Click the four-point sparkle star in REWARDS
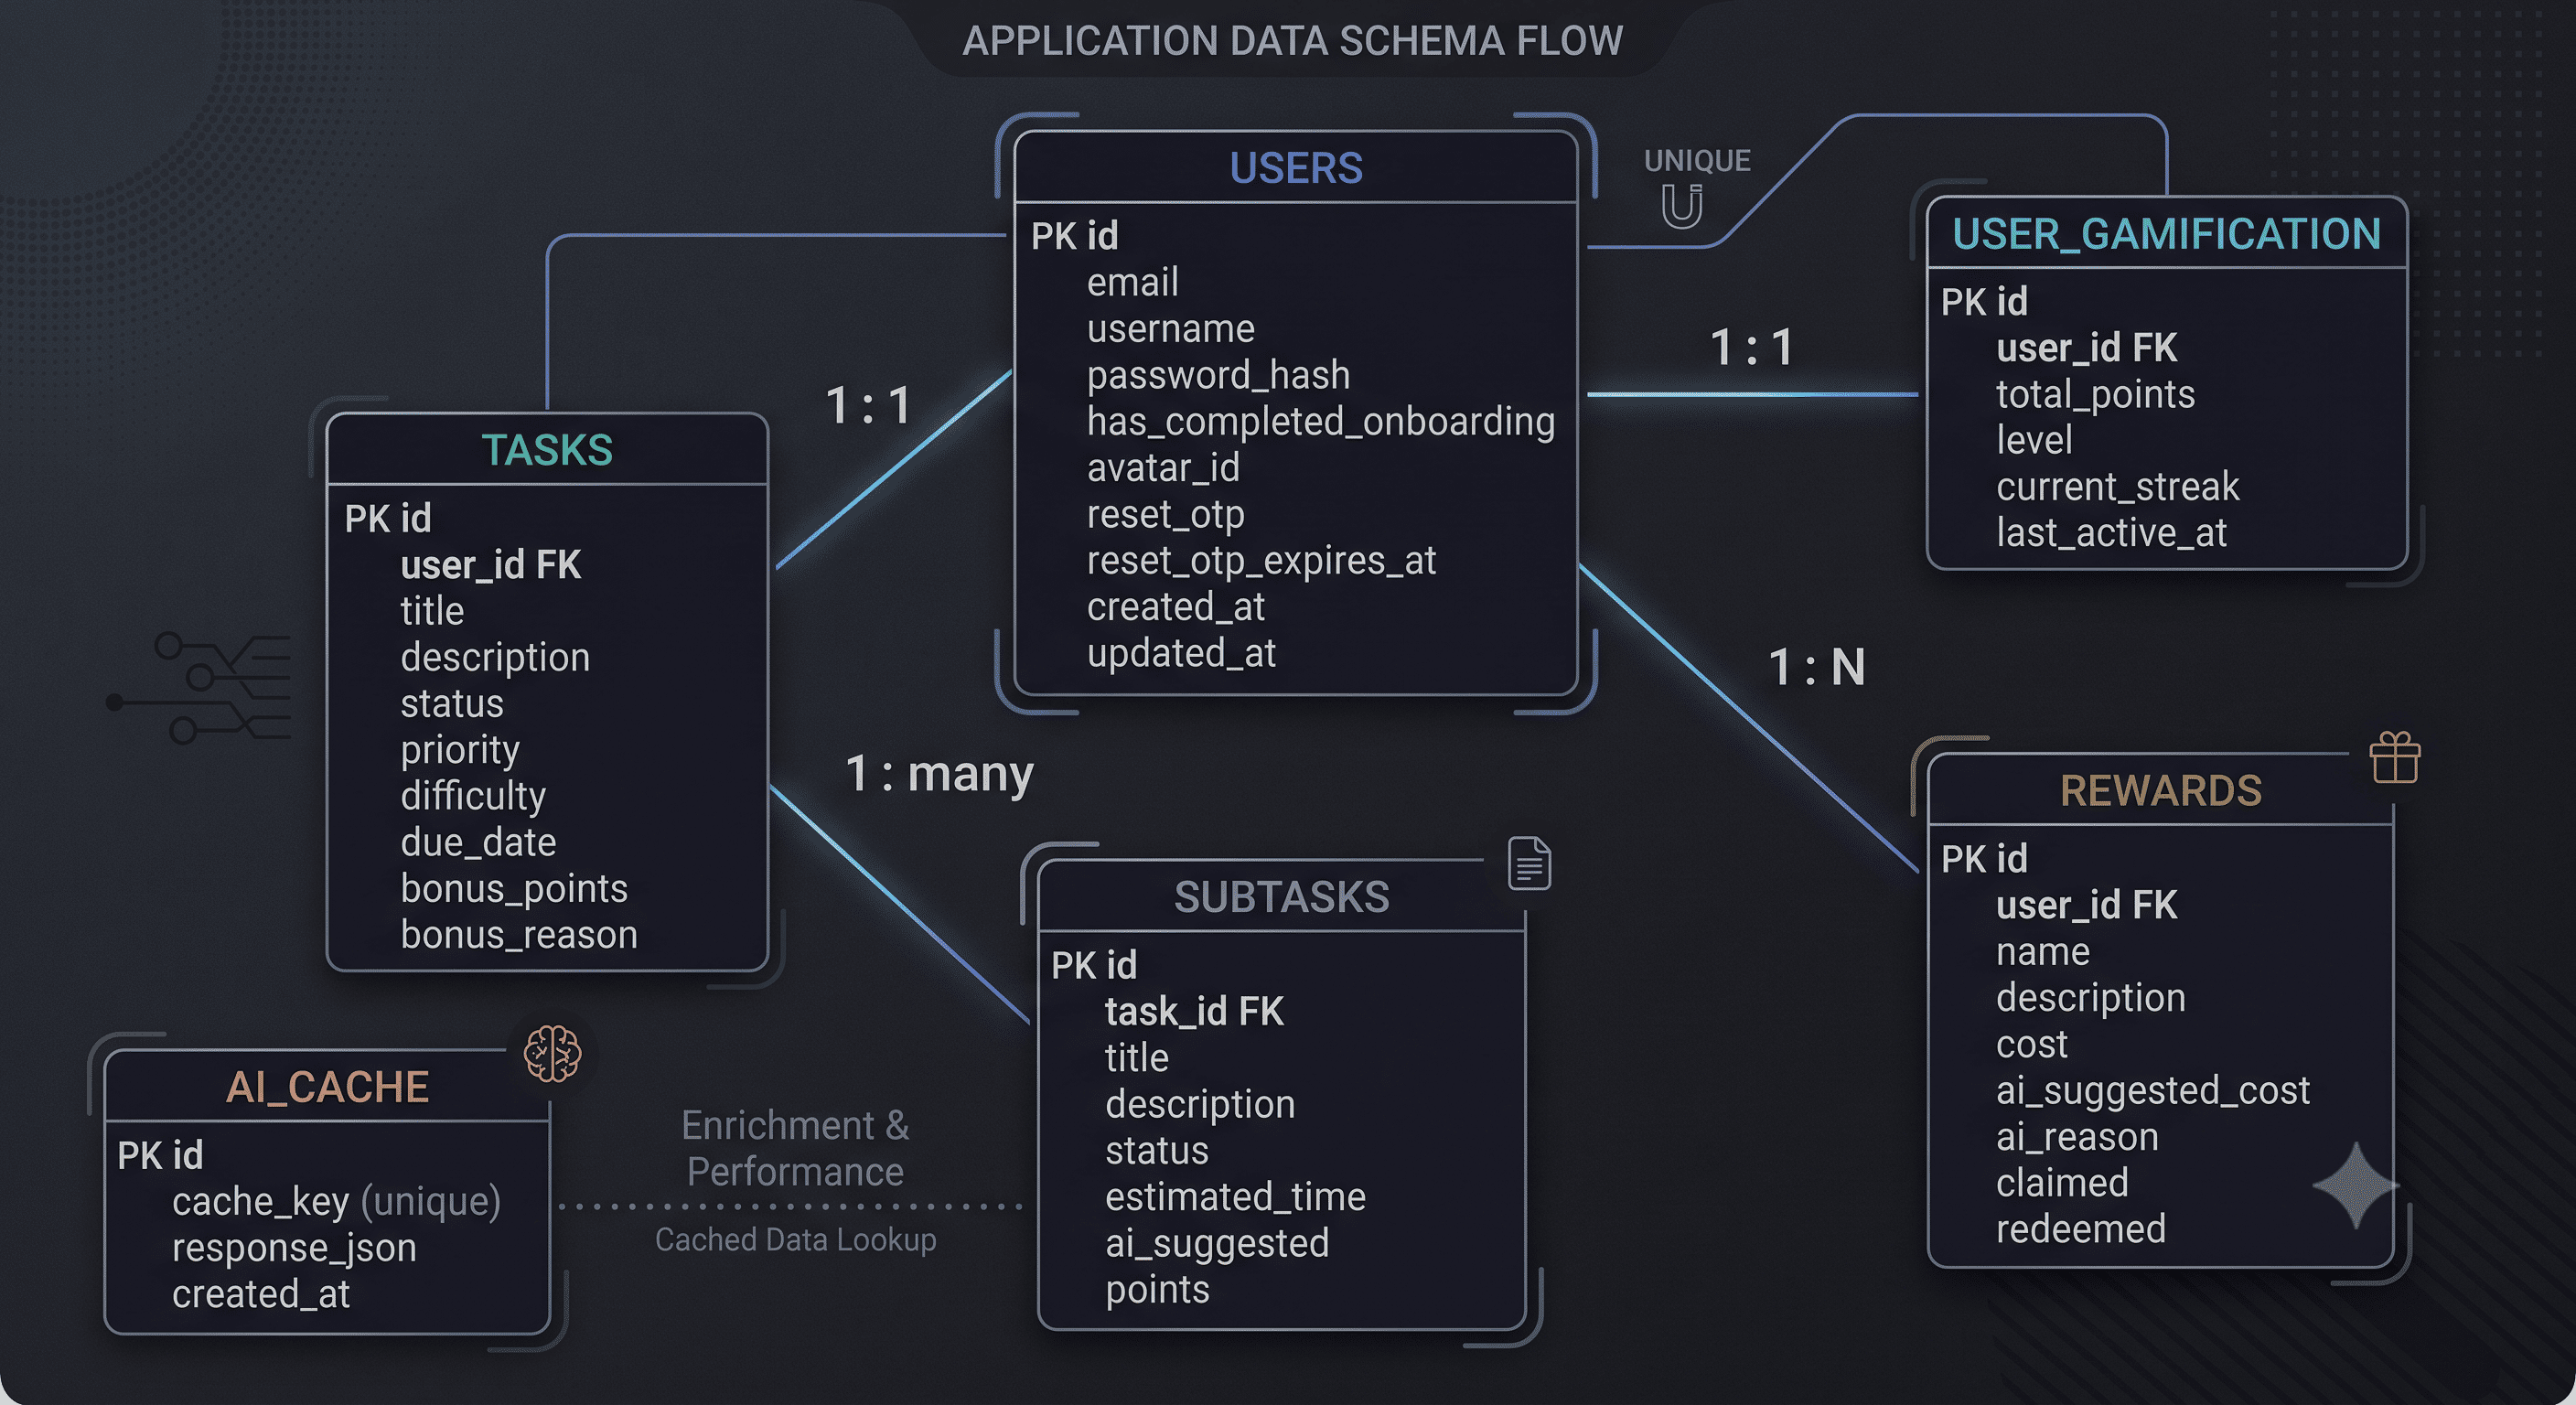This screenshot has width=2576, height=1405. (x=2356, y=1185)
